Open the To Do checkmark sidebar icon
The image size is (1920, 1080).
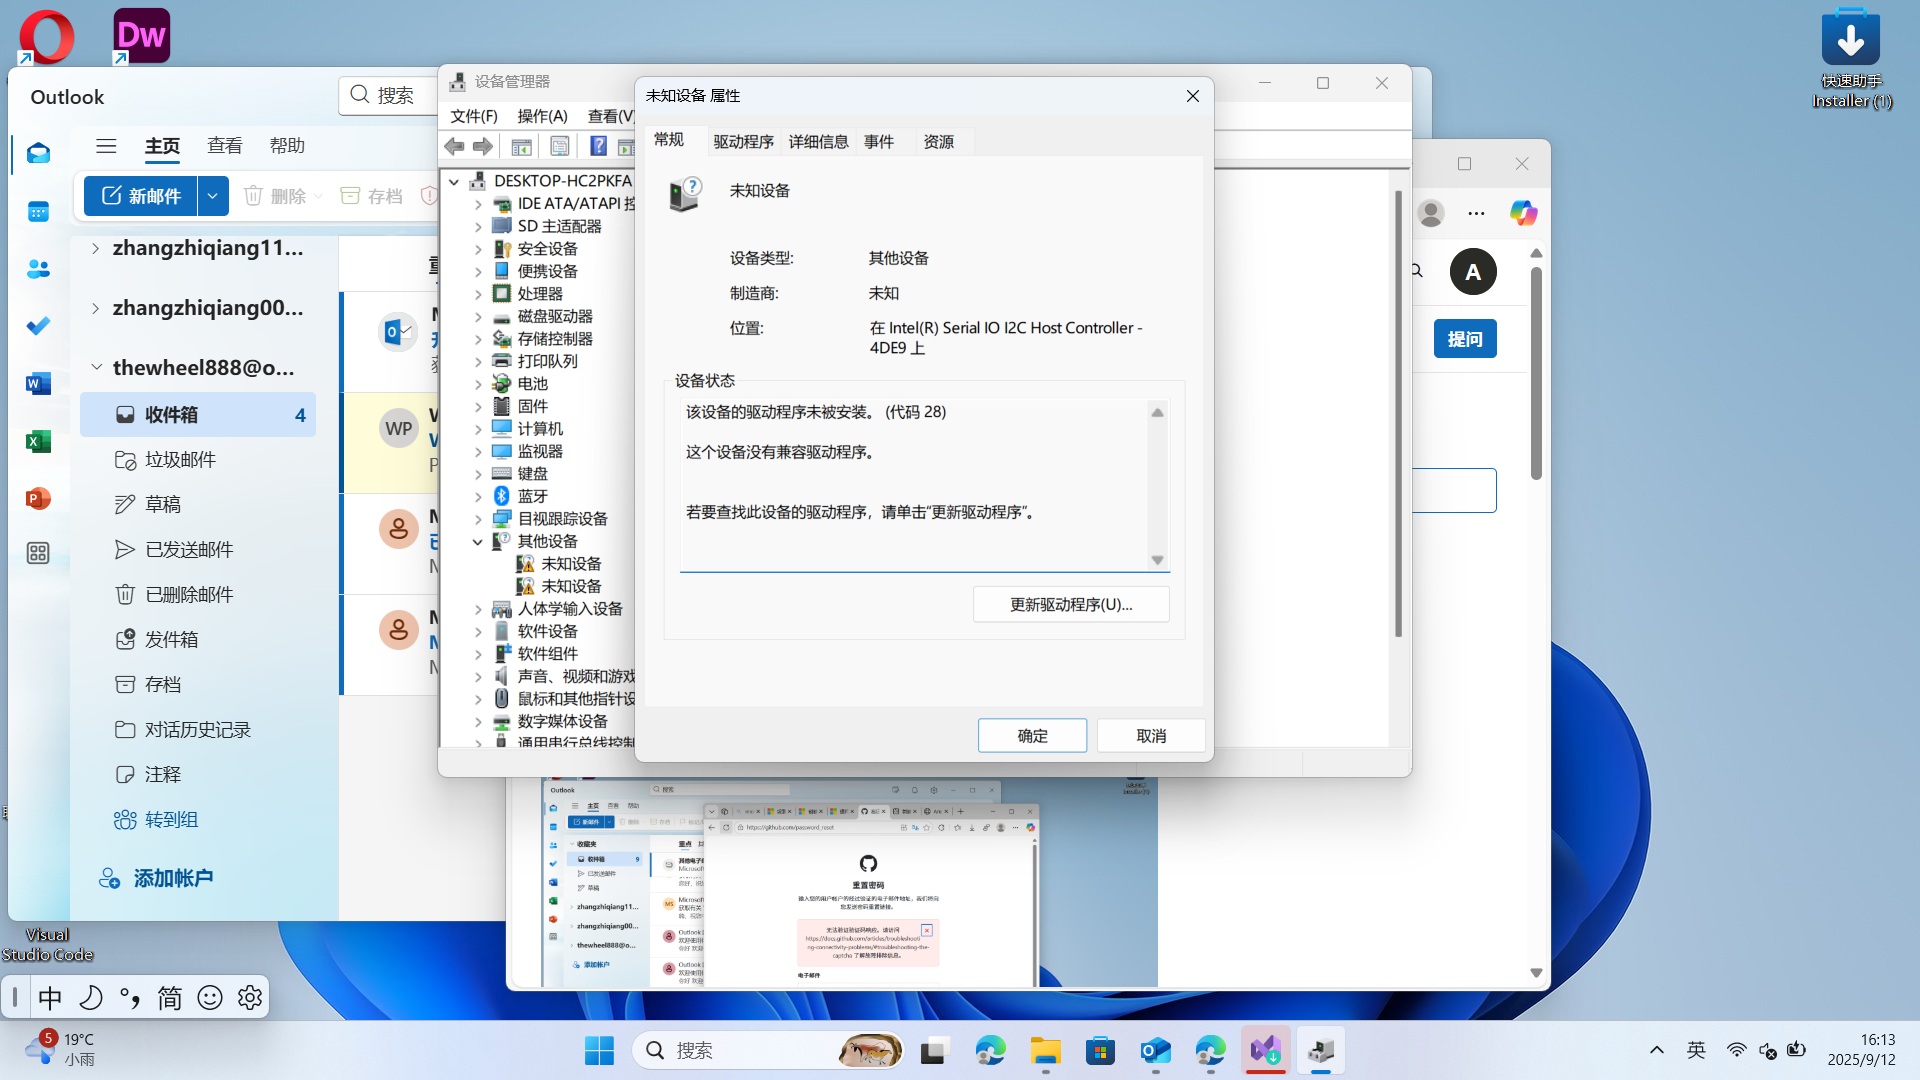click(38, 326)
